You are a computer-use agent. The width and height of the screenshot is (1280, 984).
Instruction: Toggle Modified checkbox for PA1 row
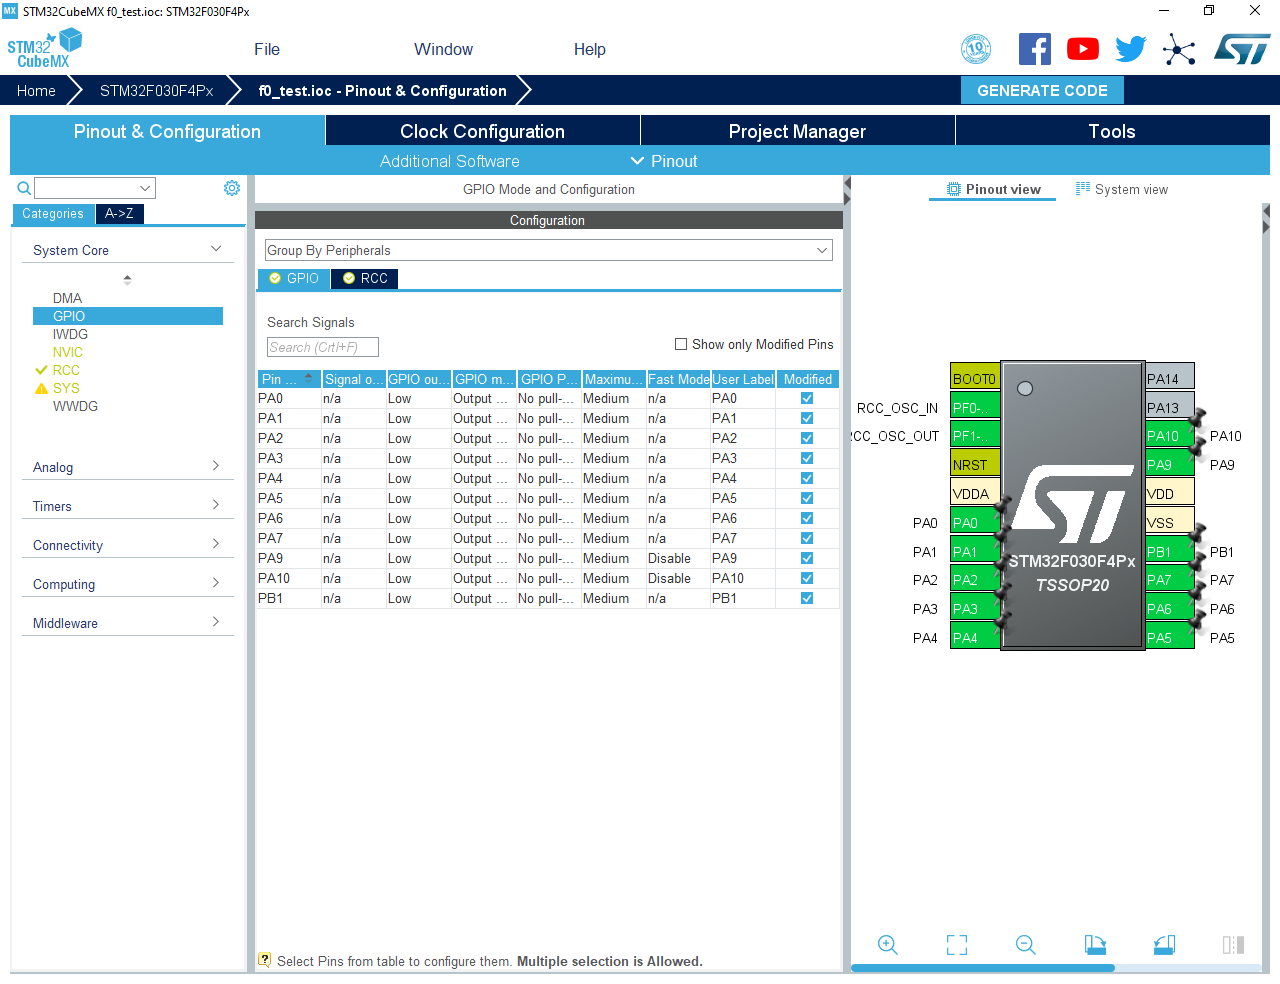[807, 418]
